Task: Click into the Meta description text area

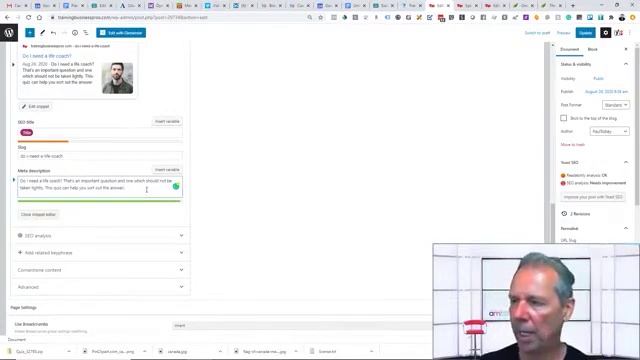Action: (x=100, y=187)
